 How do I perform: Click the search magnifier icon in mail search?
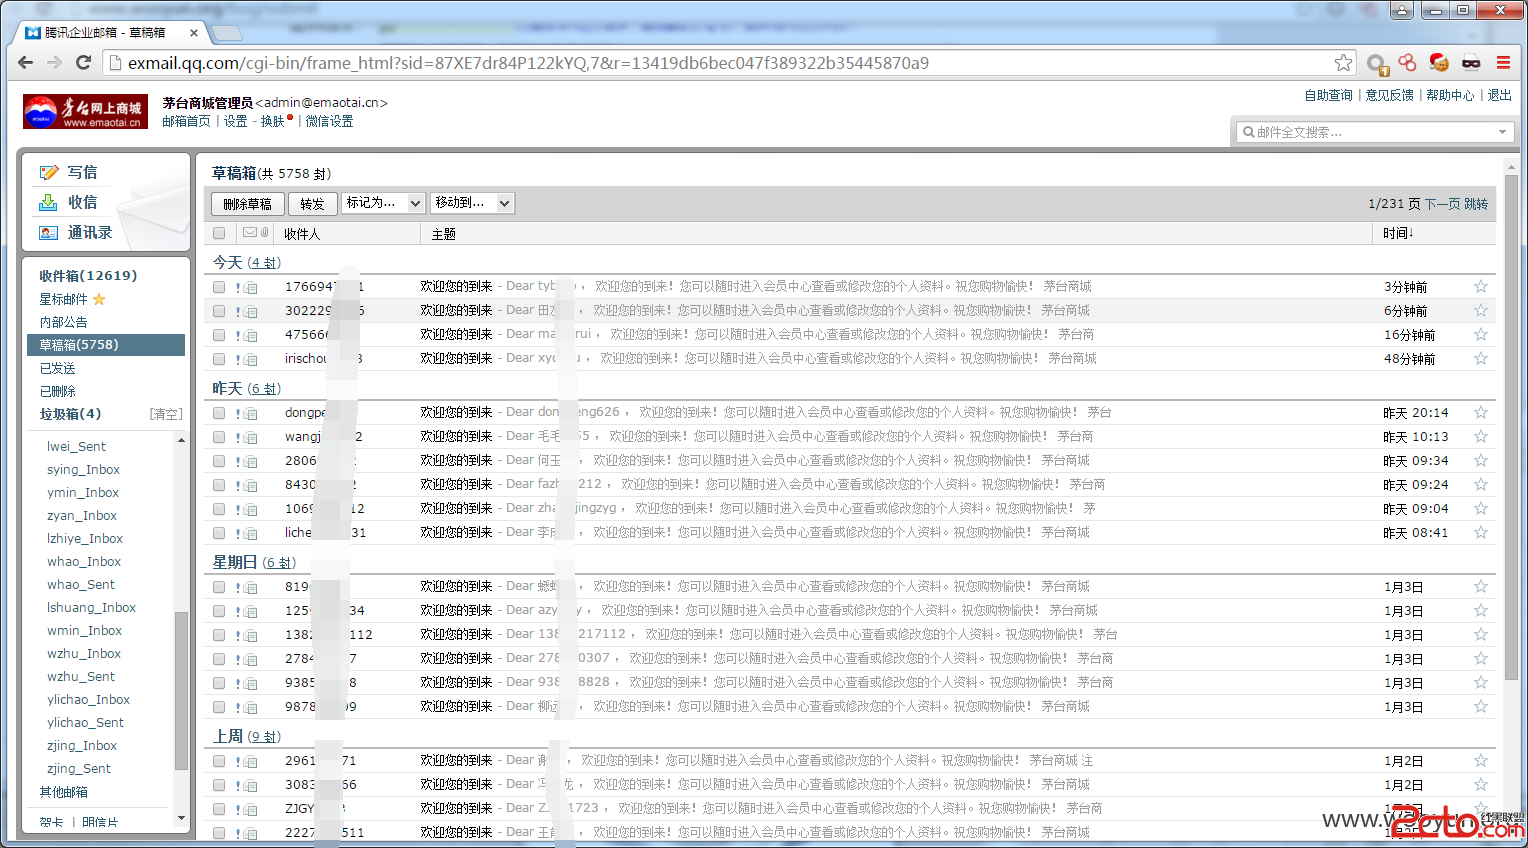click(1248, 132)
